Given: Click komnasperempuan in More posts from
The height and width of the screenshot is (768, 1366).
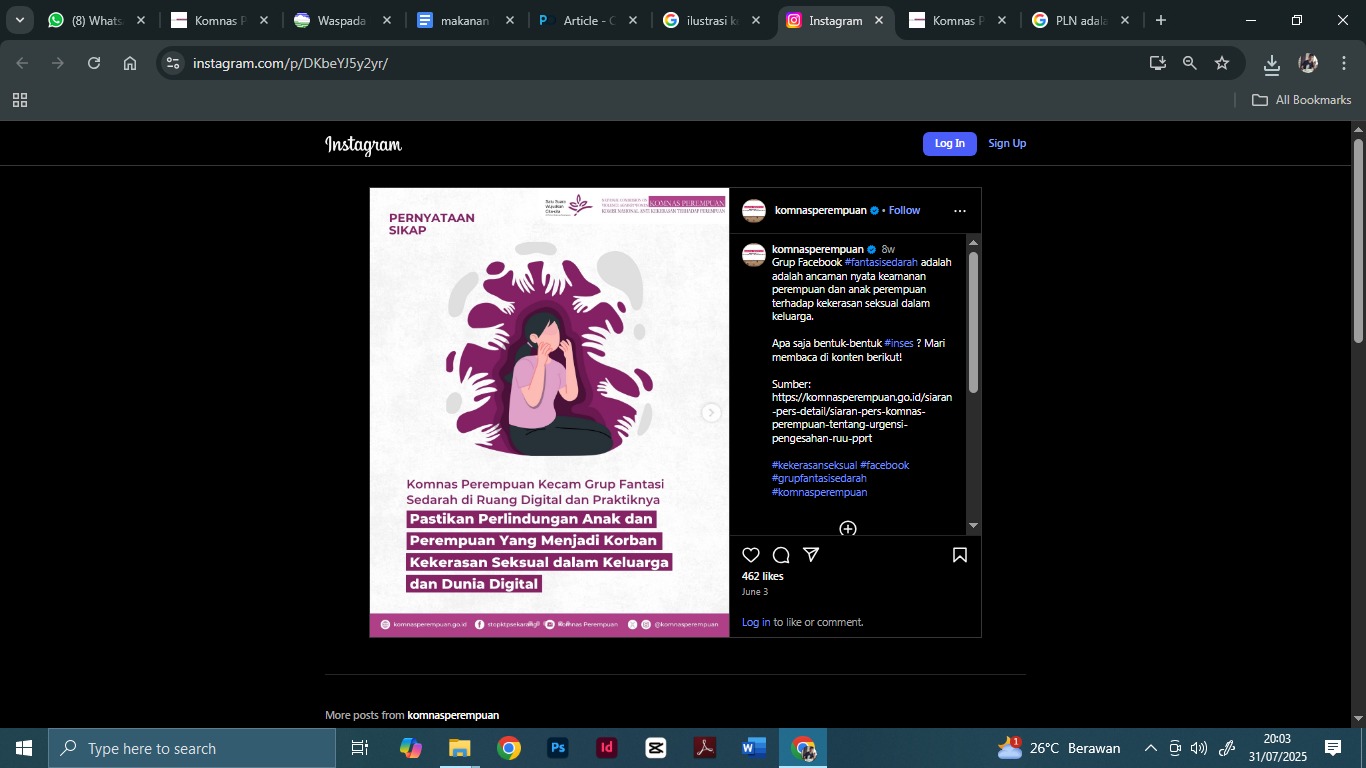Looking at the screenshot, I should point(453,715).
